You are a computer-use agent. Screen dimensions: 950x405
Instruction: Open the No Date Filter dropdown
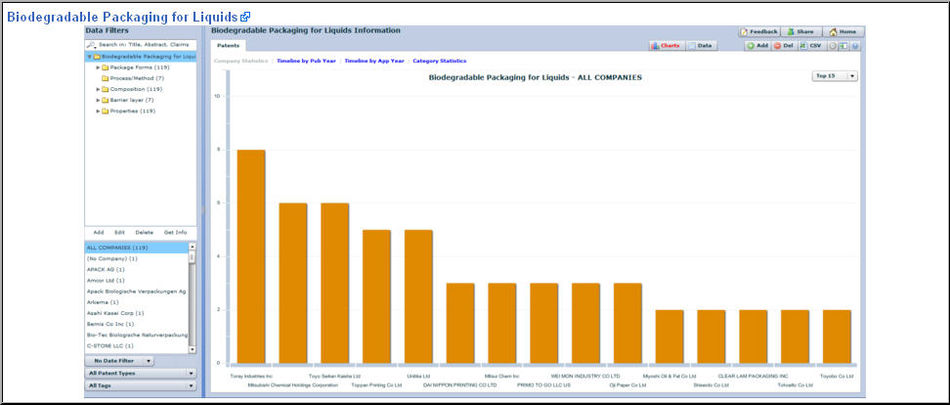pos(118,360)
